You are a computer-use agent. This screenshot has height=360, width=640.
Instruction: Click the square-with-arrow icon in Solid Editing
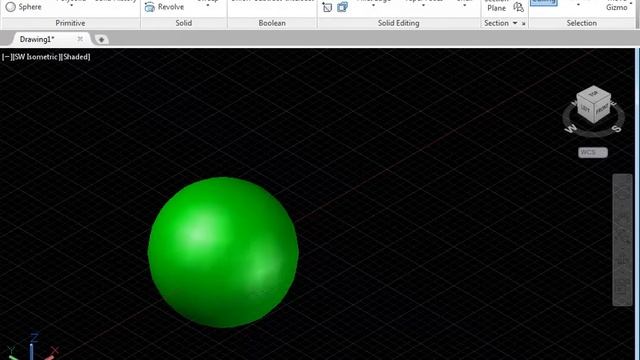pos(327,7)
